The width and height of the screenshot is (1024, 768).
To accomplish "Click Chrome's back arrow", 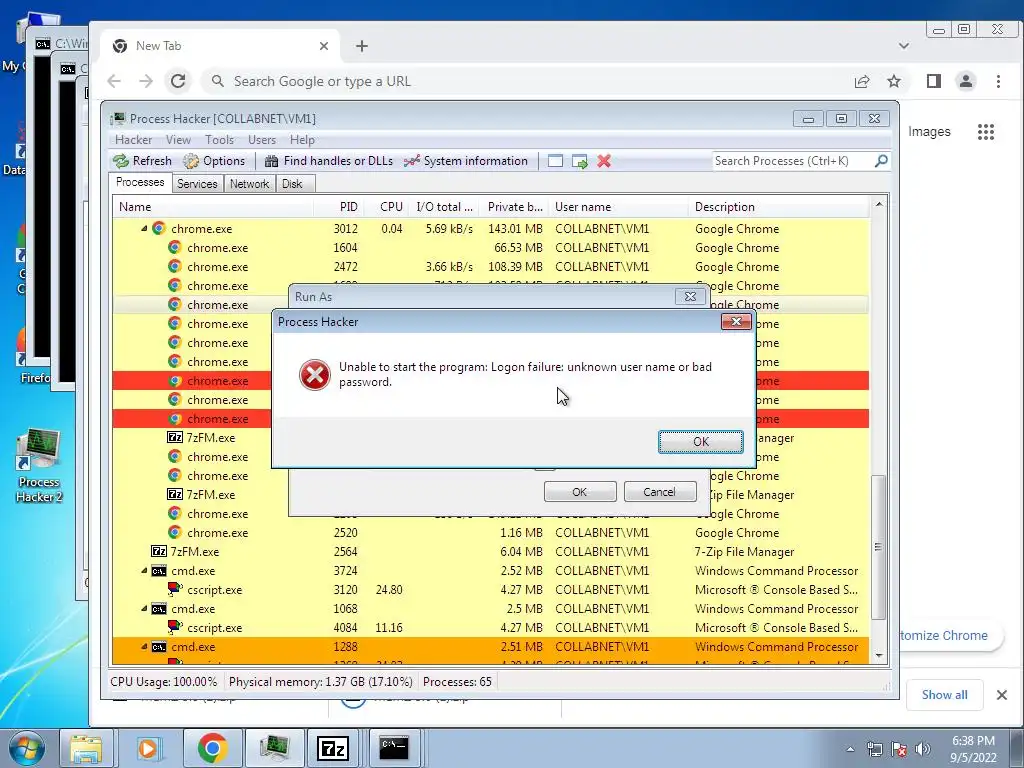I will (114, 81).
